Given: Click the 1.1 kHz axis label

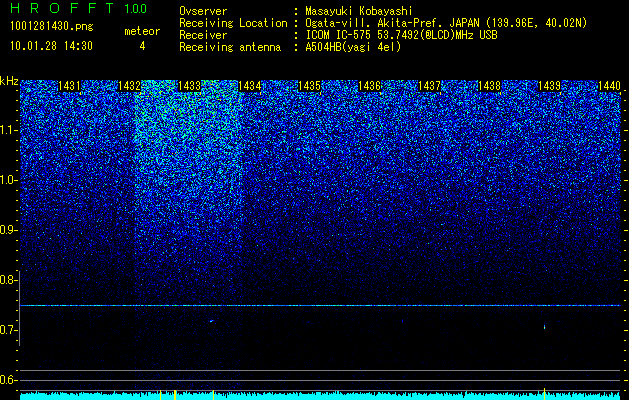Looking at the screenshot, I should click(8, 130).
